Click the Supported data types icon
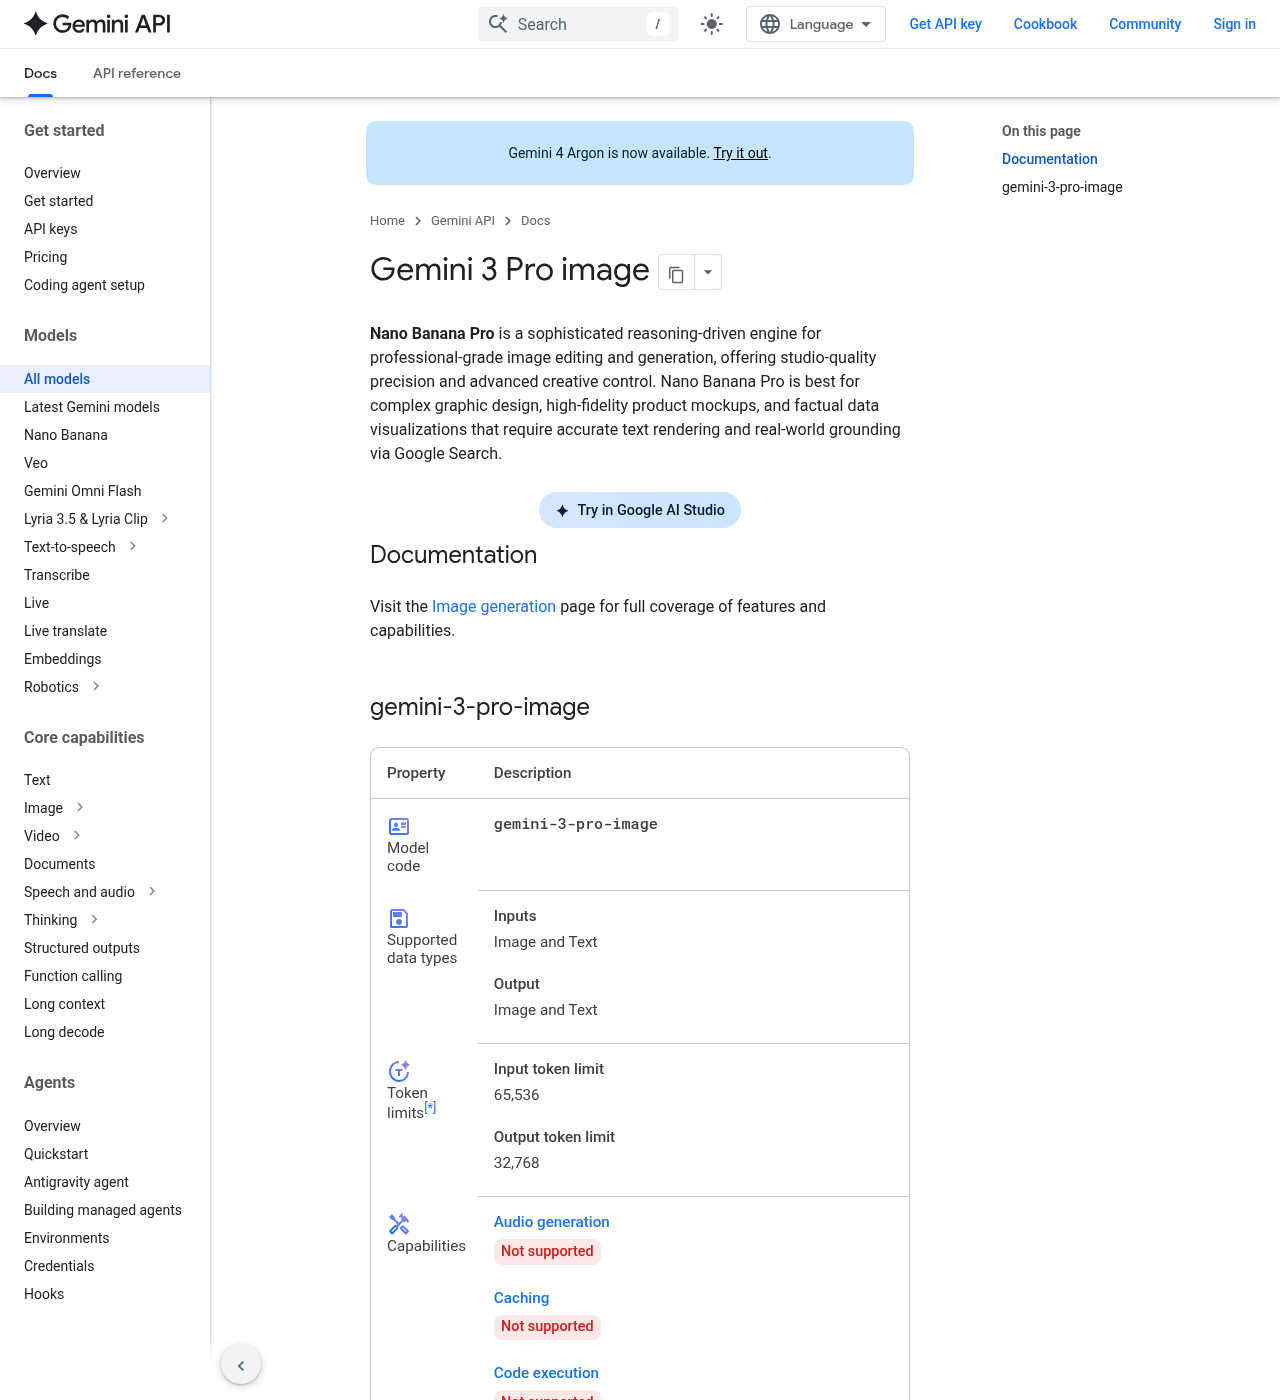The width and height of the screenshot is (1280, 1400). [x=399, y=918]
